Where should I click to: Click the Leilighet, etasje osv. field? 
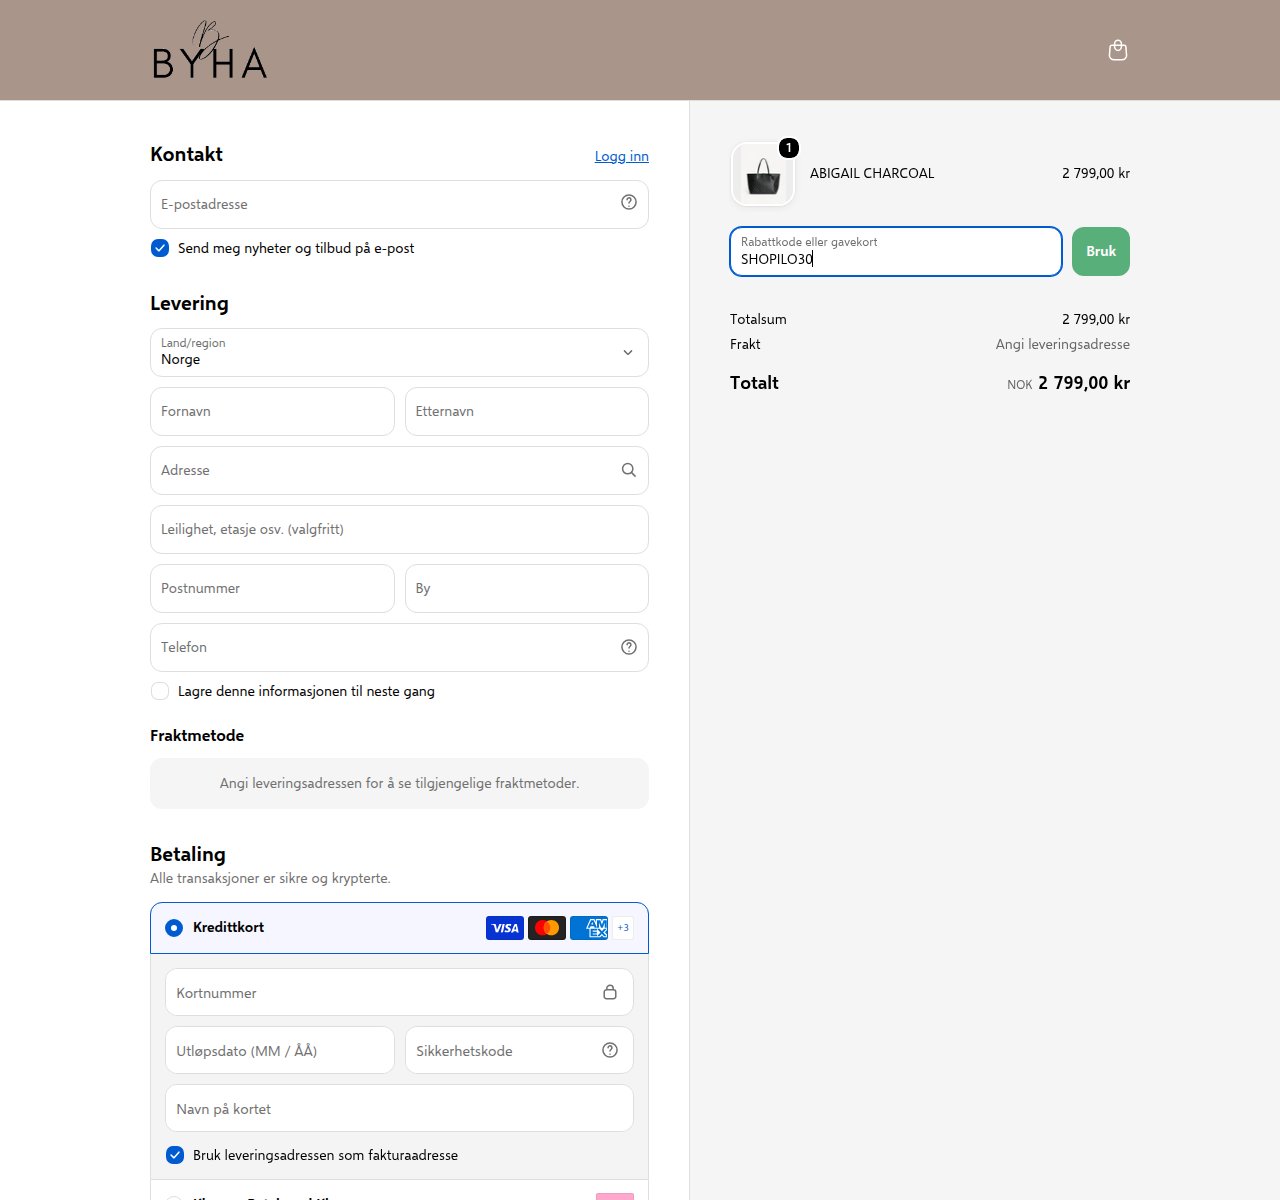[x=399, y=529]
